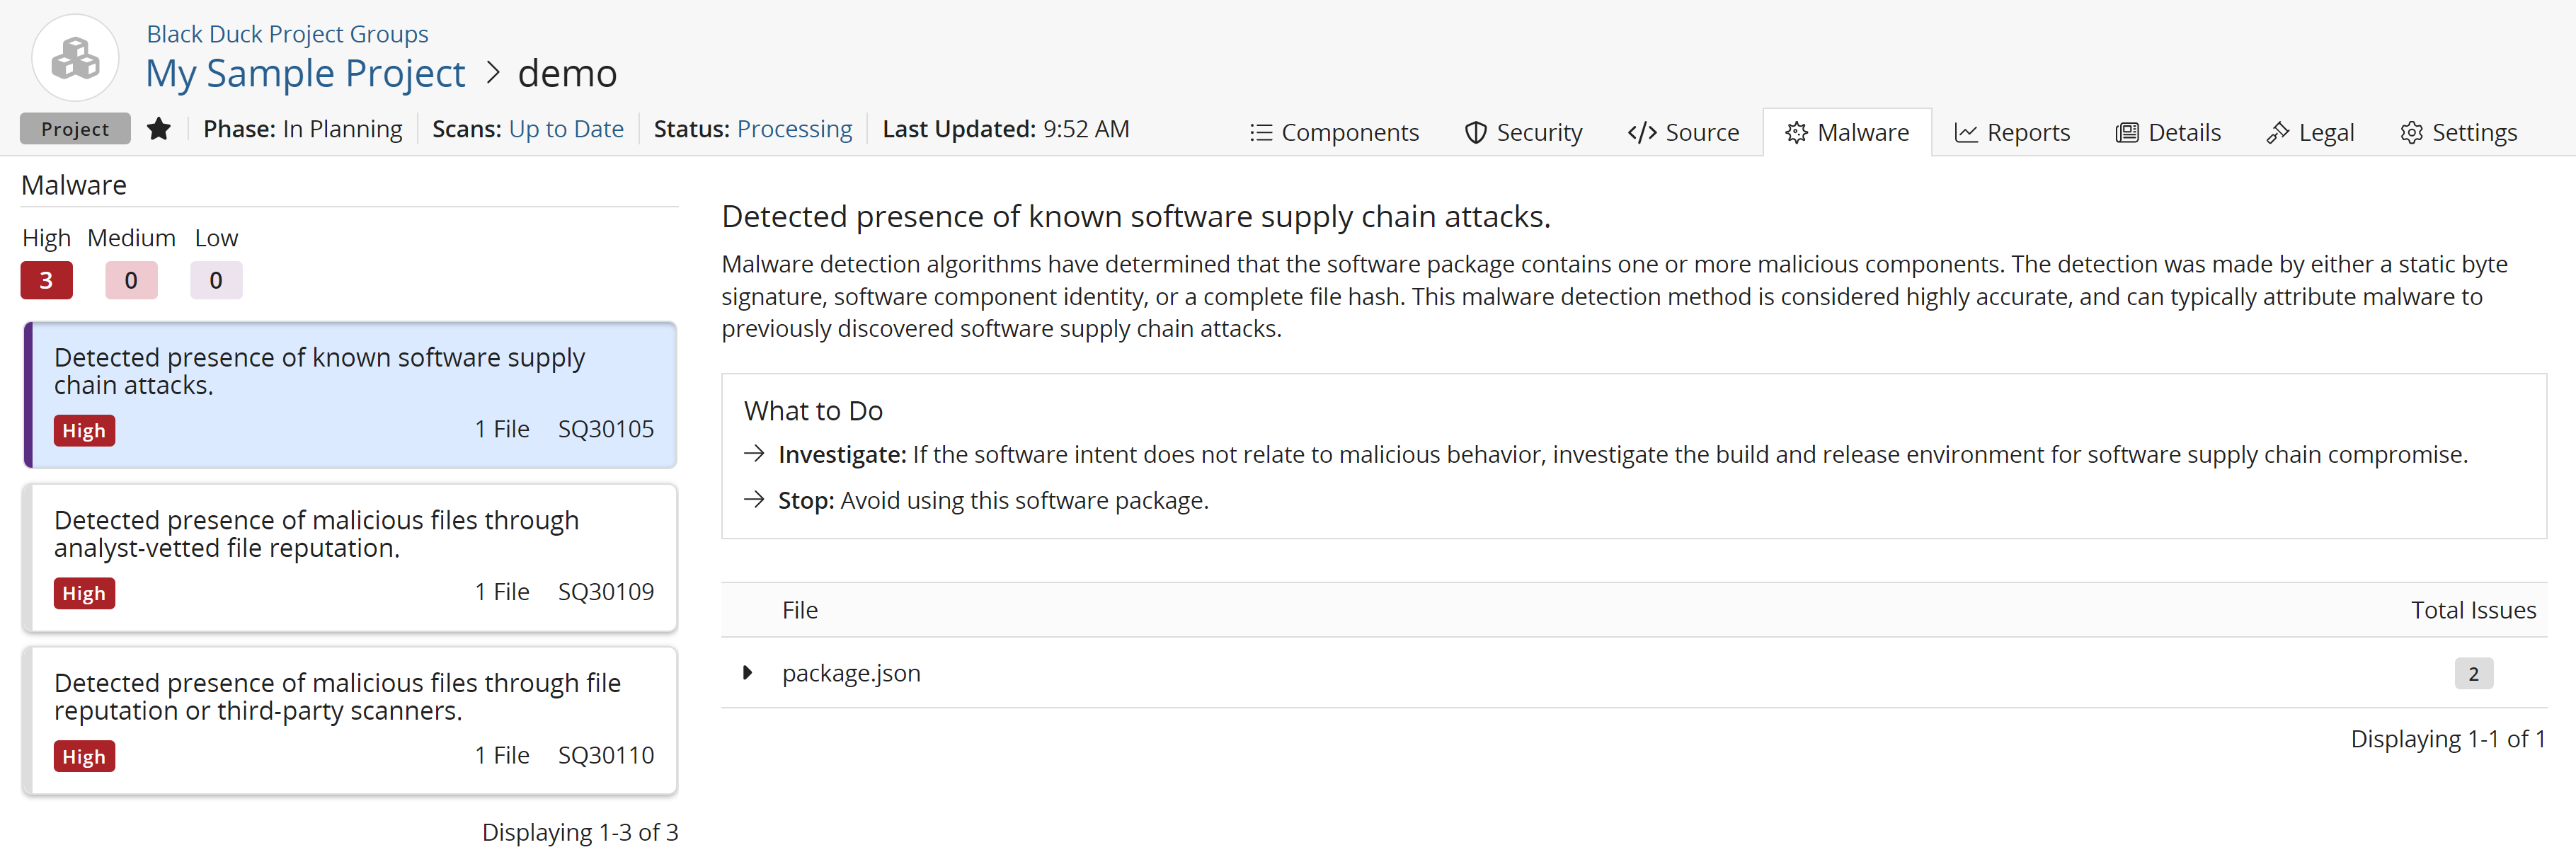The height and width of the screenshot is (857, 2576).
Task: Click the Stop recommendation text
Action: (x=993, y=501)
